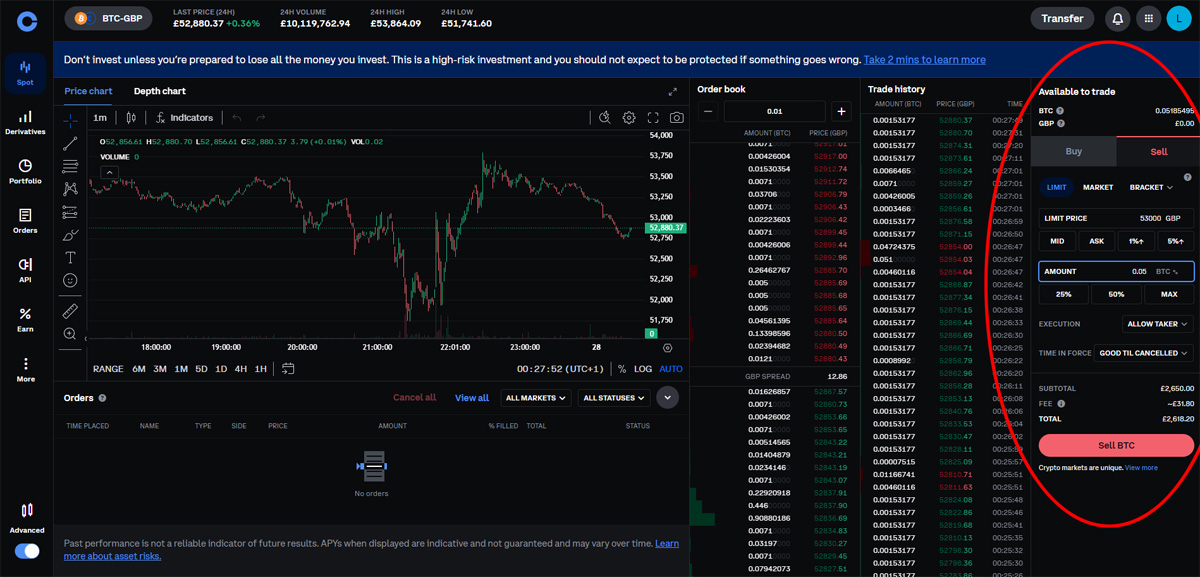Open the apps grid menu
The height and width of the screenshot is (577, 1200).
point(1148,18)
